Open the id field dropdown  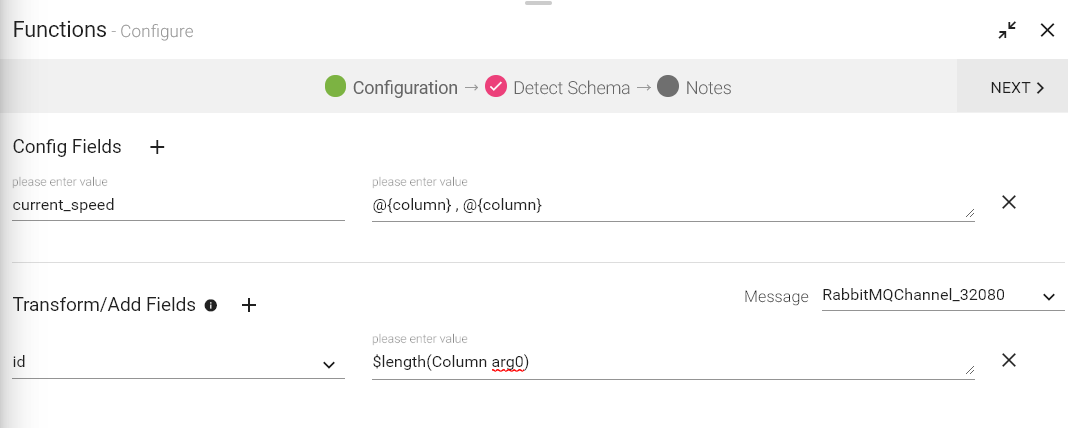click(328, 364)
